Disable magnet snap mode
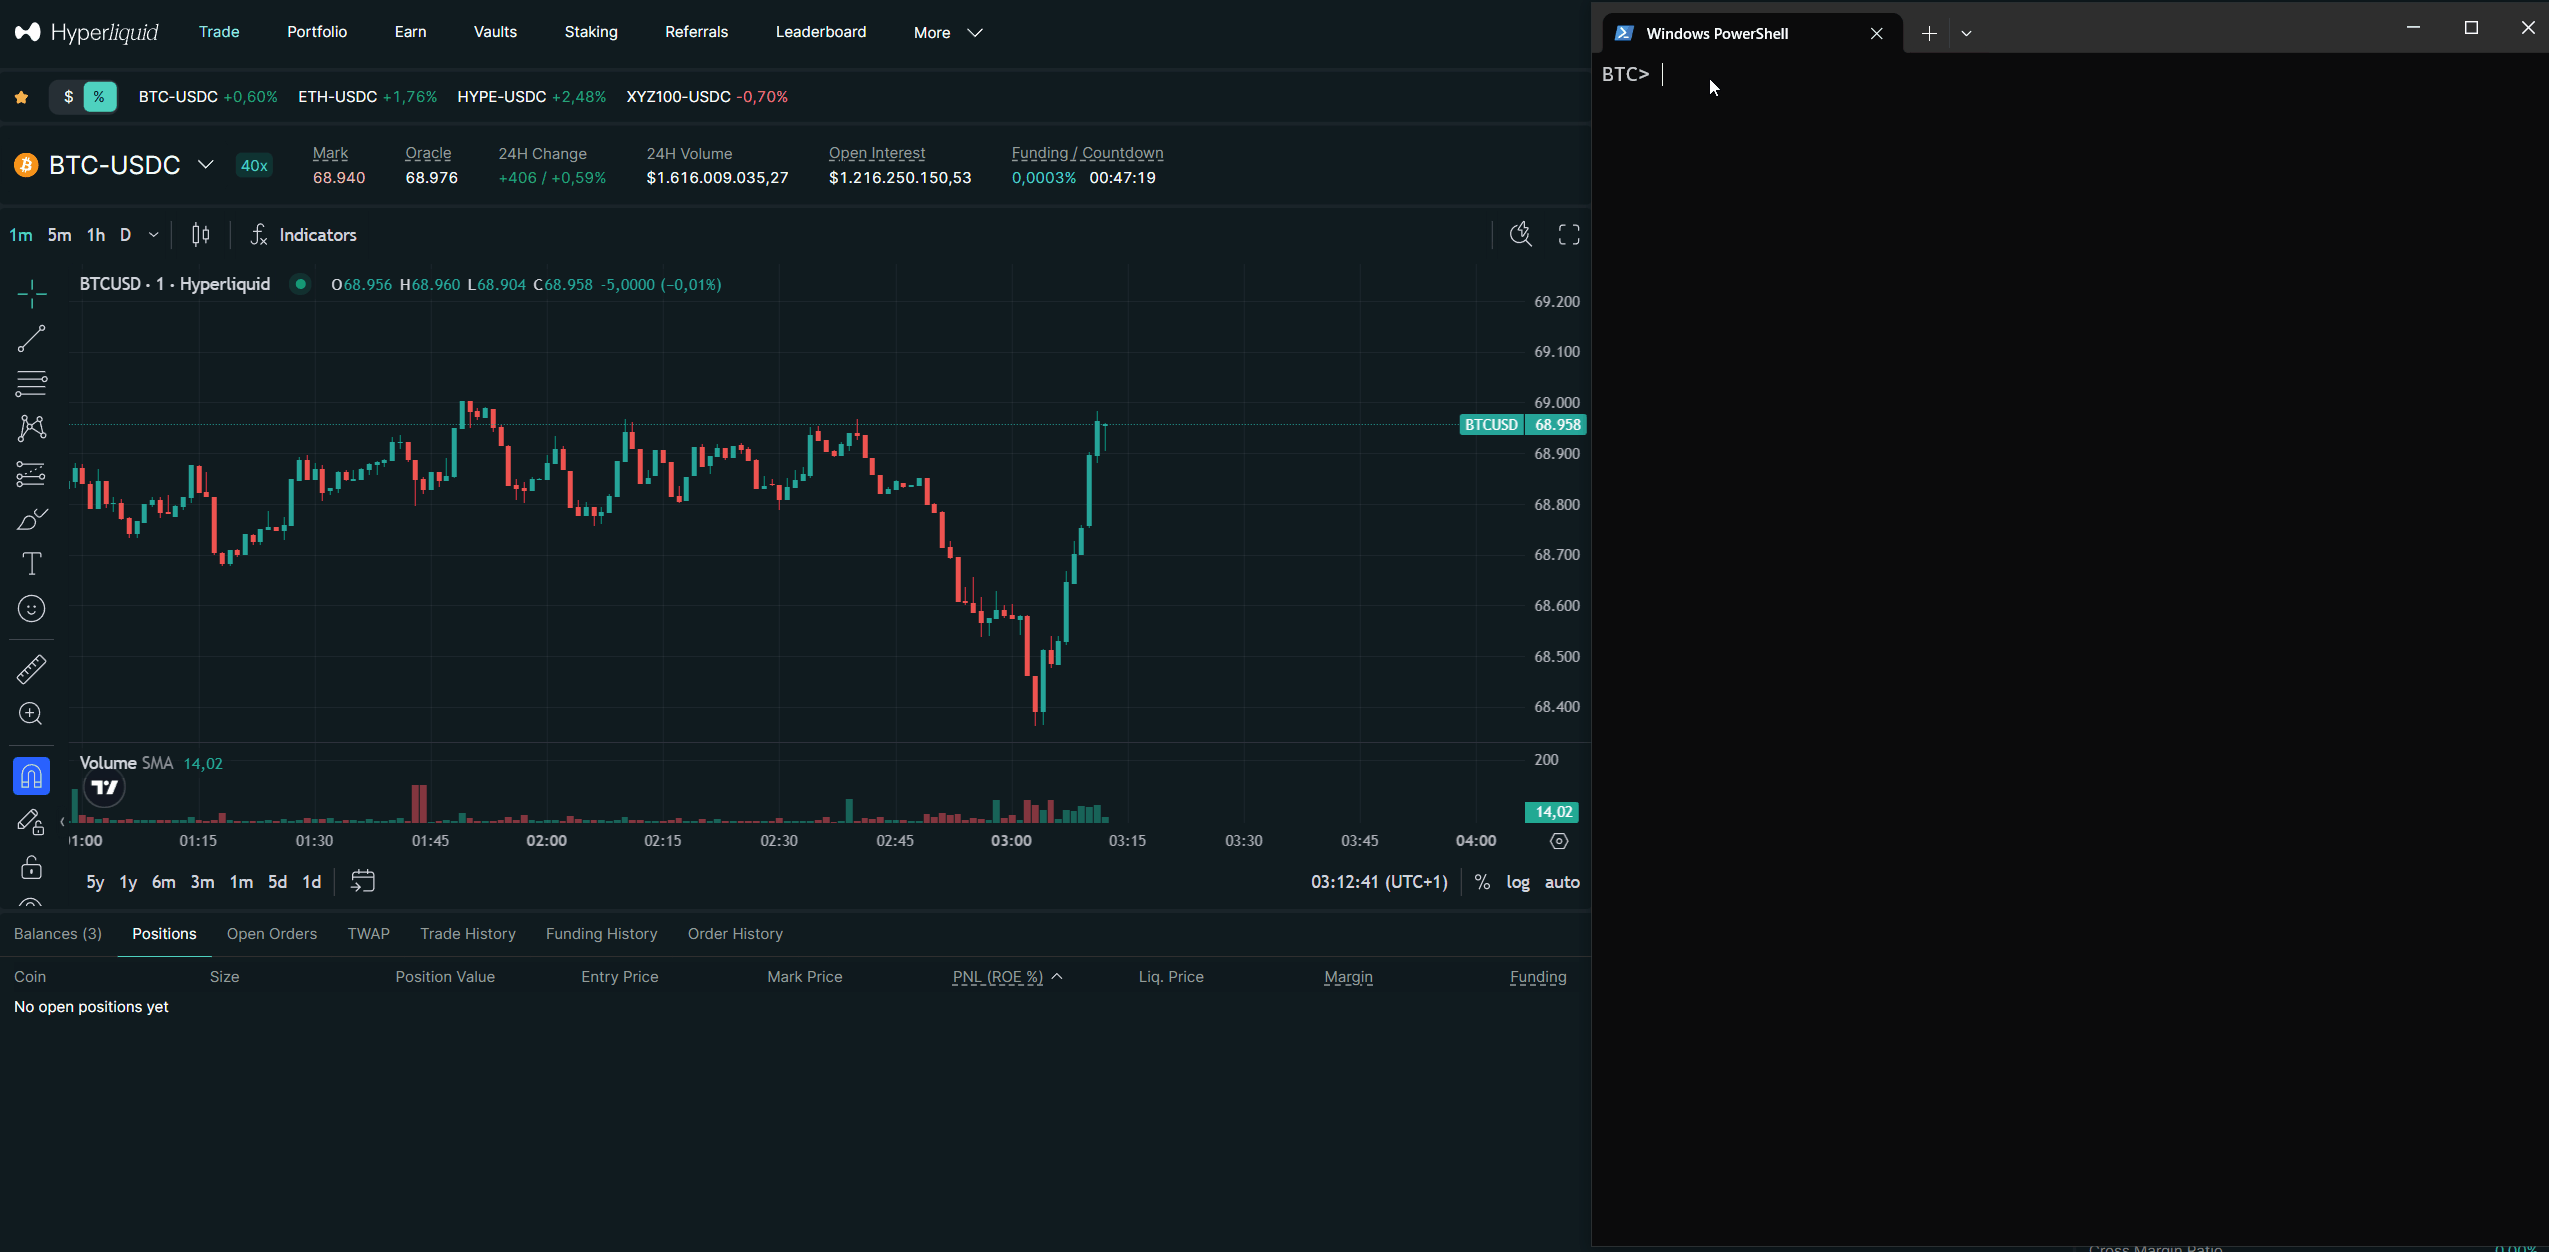The width and height of the screenshot is (2549, 1252). pyautogui.click(x=31, y=775)
